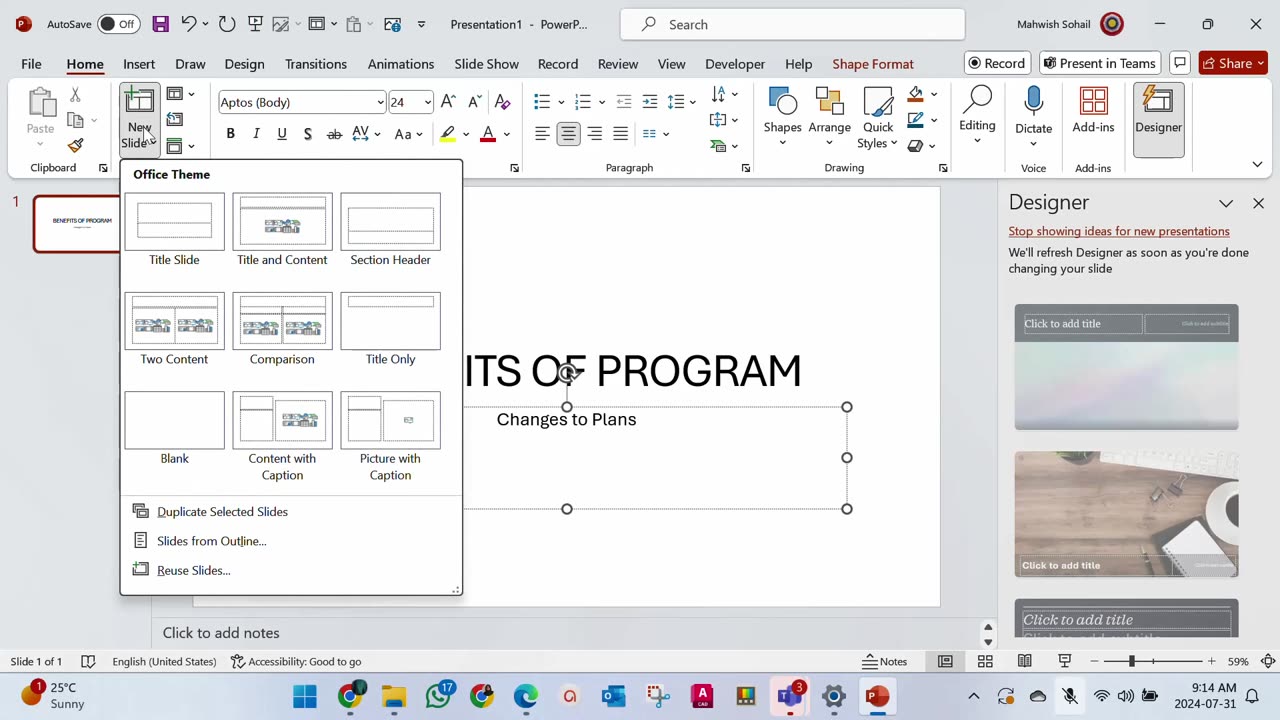This screenshot has height=720, width=1280.
Task: Click Present in Teams button
Action: coord(1100,63)
